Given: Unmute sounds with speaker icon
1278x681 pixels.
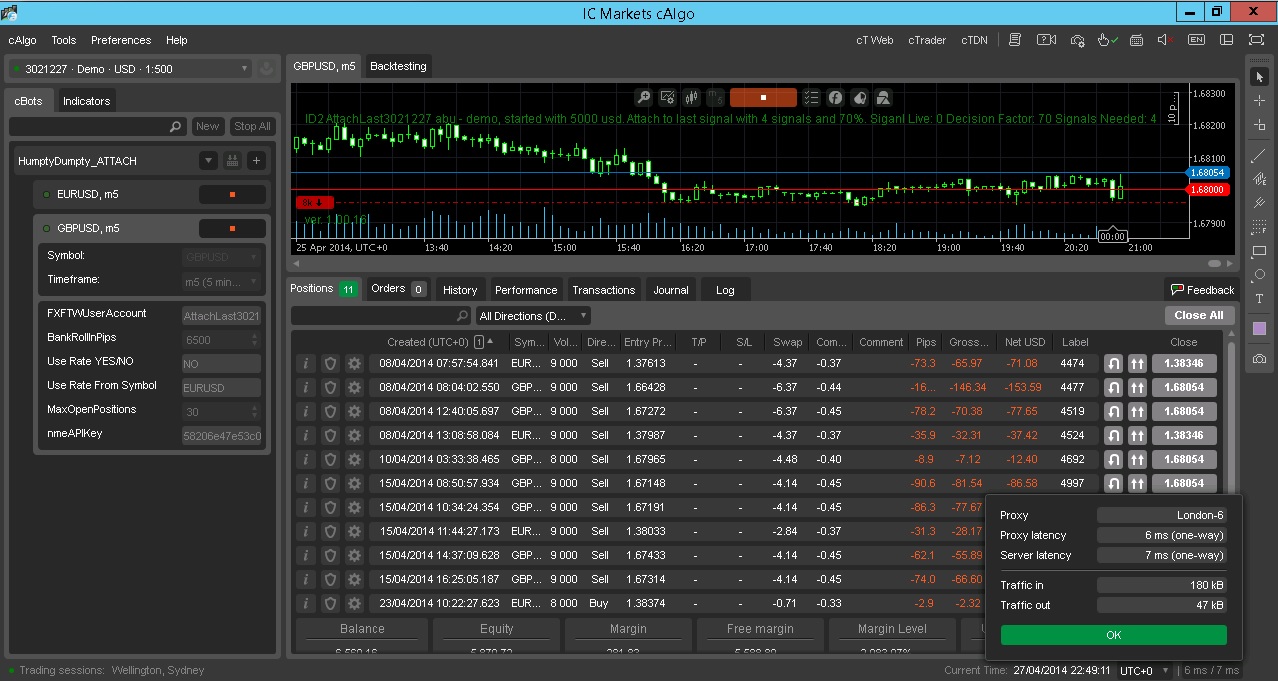Looking at the screenshot, I should click(1167, 40).
